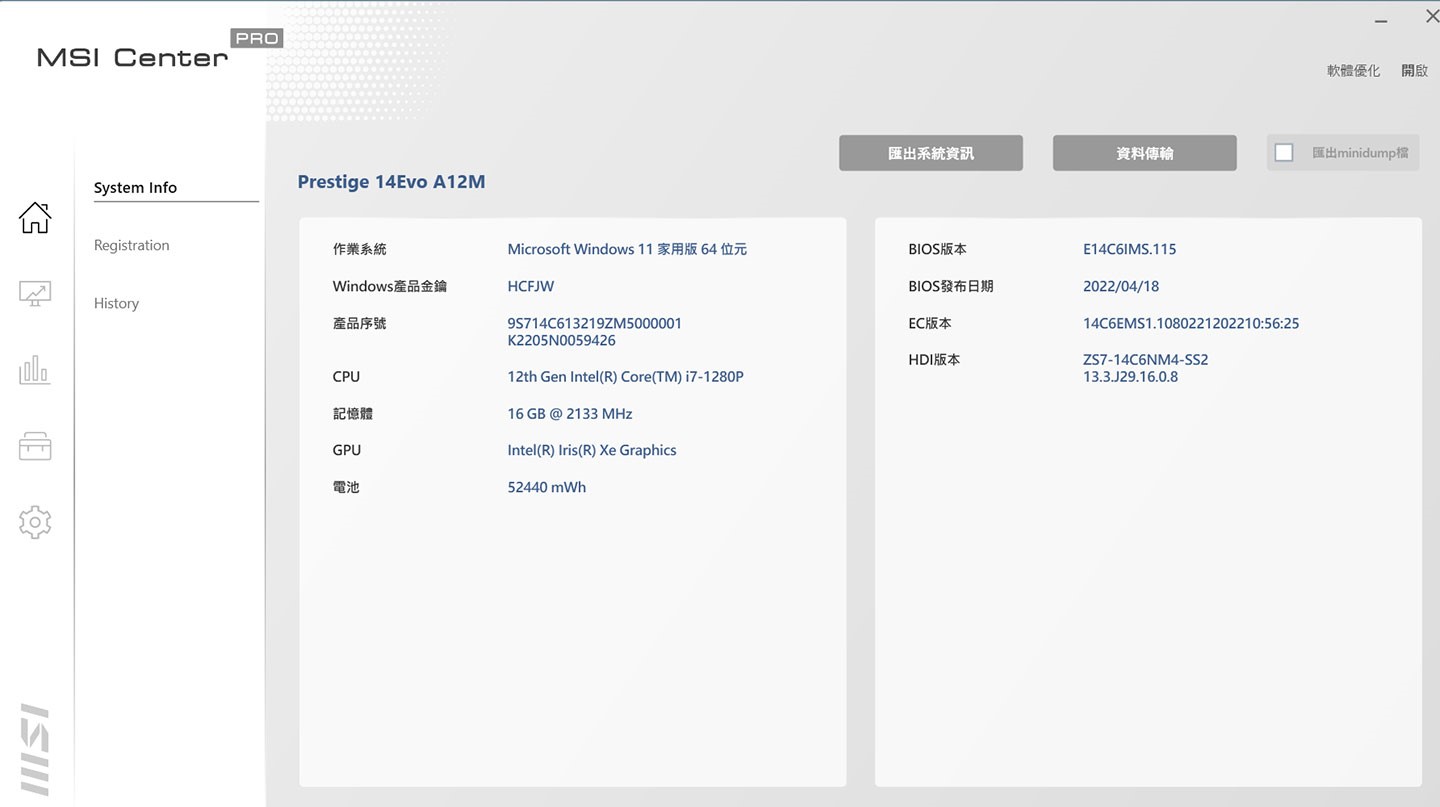Image resolution: width=1440 pixels, height=807 pixels.
Task: Click the MSI Center PRO logo
Action: pos(160,50)
